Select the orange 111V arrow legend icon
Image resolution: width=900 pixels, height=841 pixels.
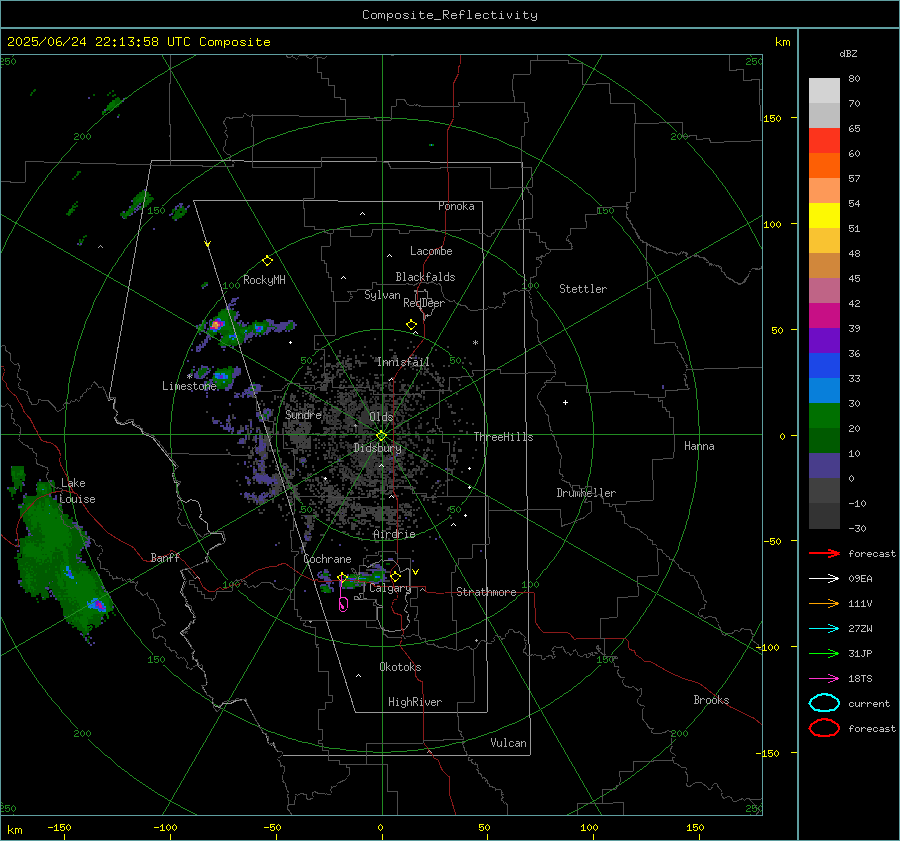(x=824, y=603)
